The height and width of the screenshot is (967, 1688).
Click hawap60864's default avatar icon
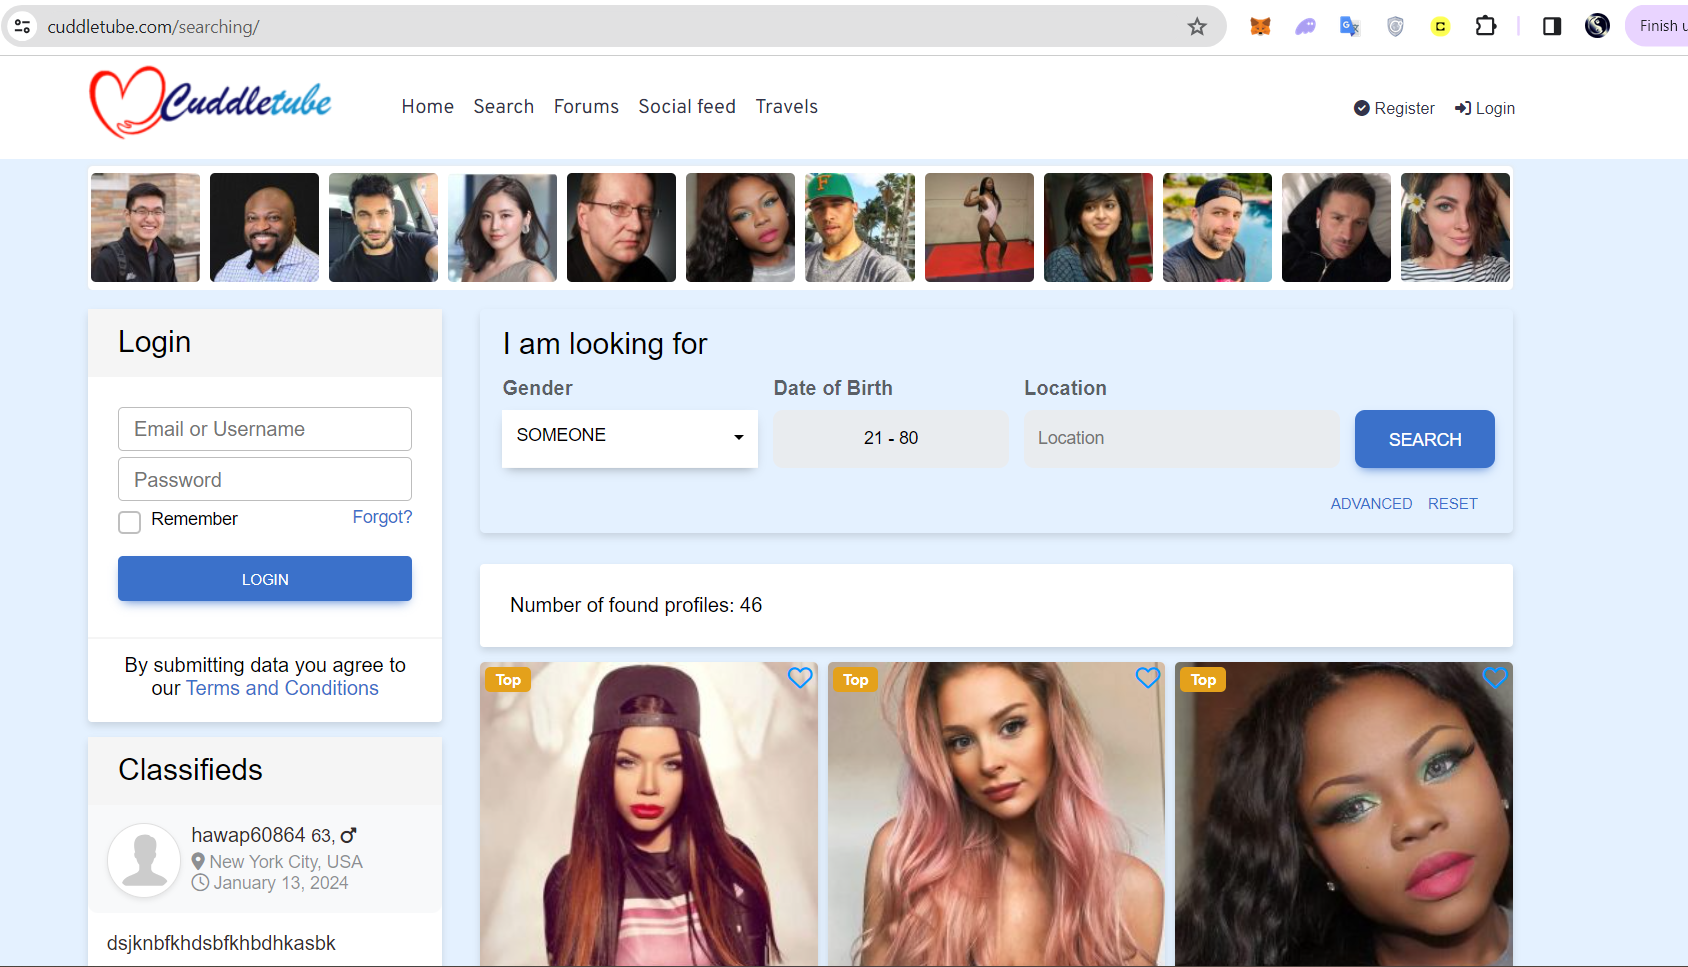(144, 860)
